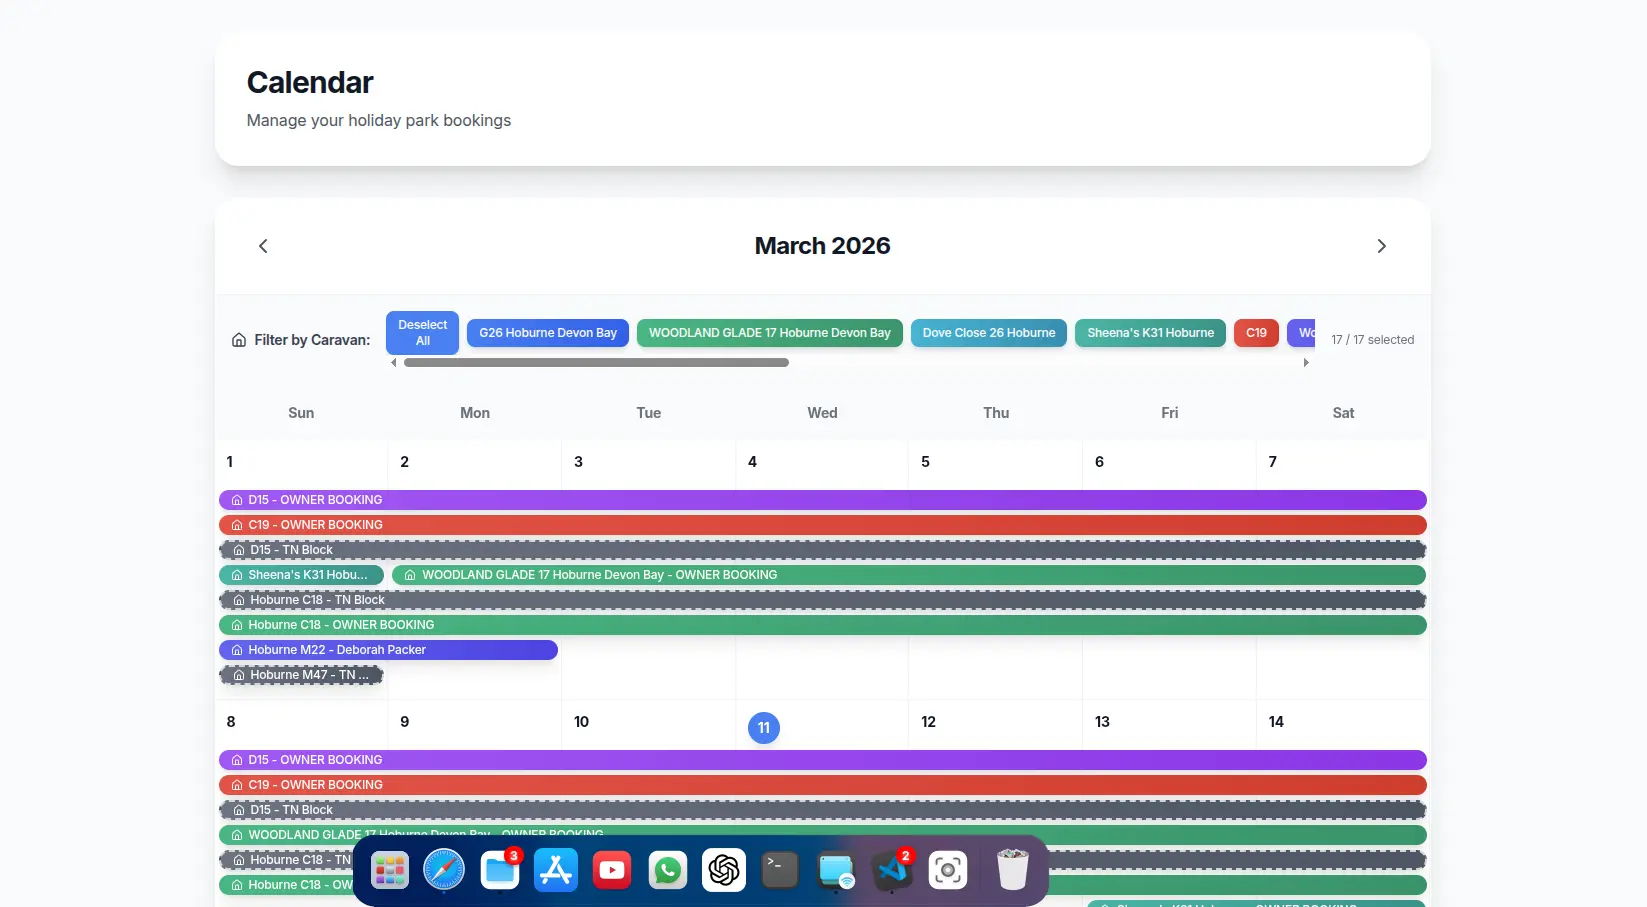Click the filter scrollbar's left arrow
1647x907 pixels.
(x=393, y=363)
